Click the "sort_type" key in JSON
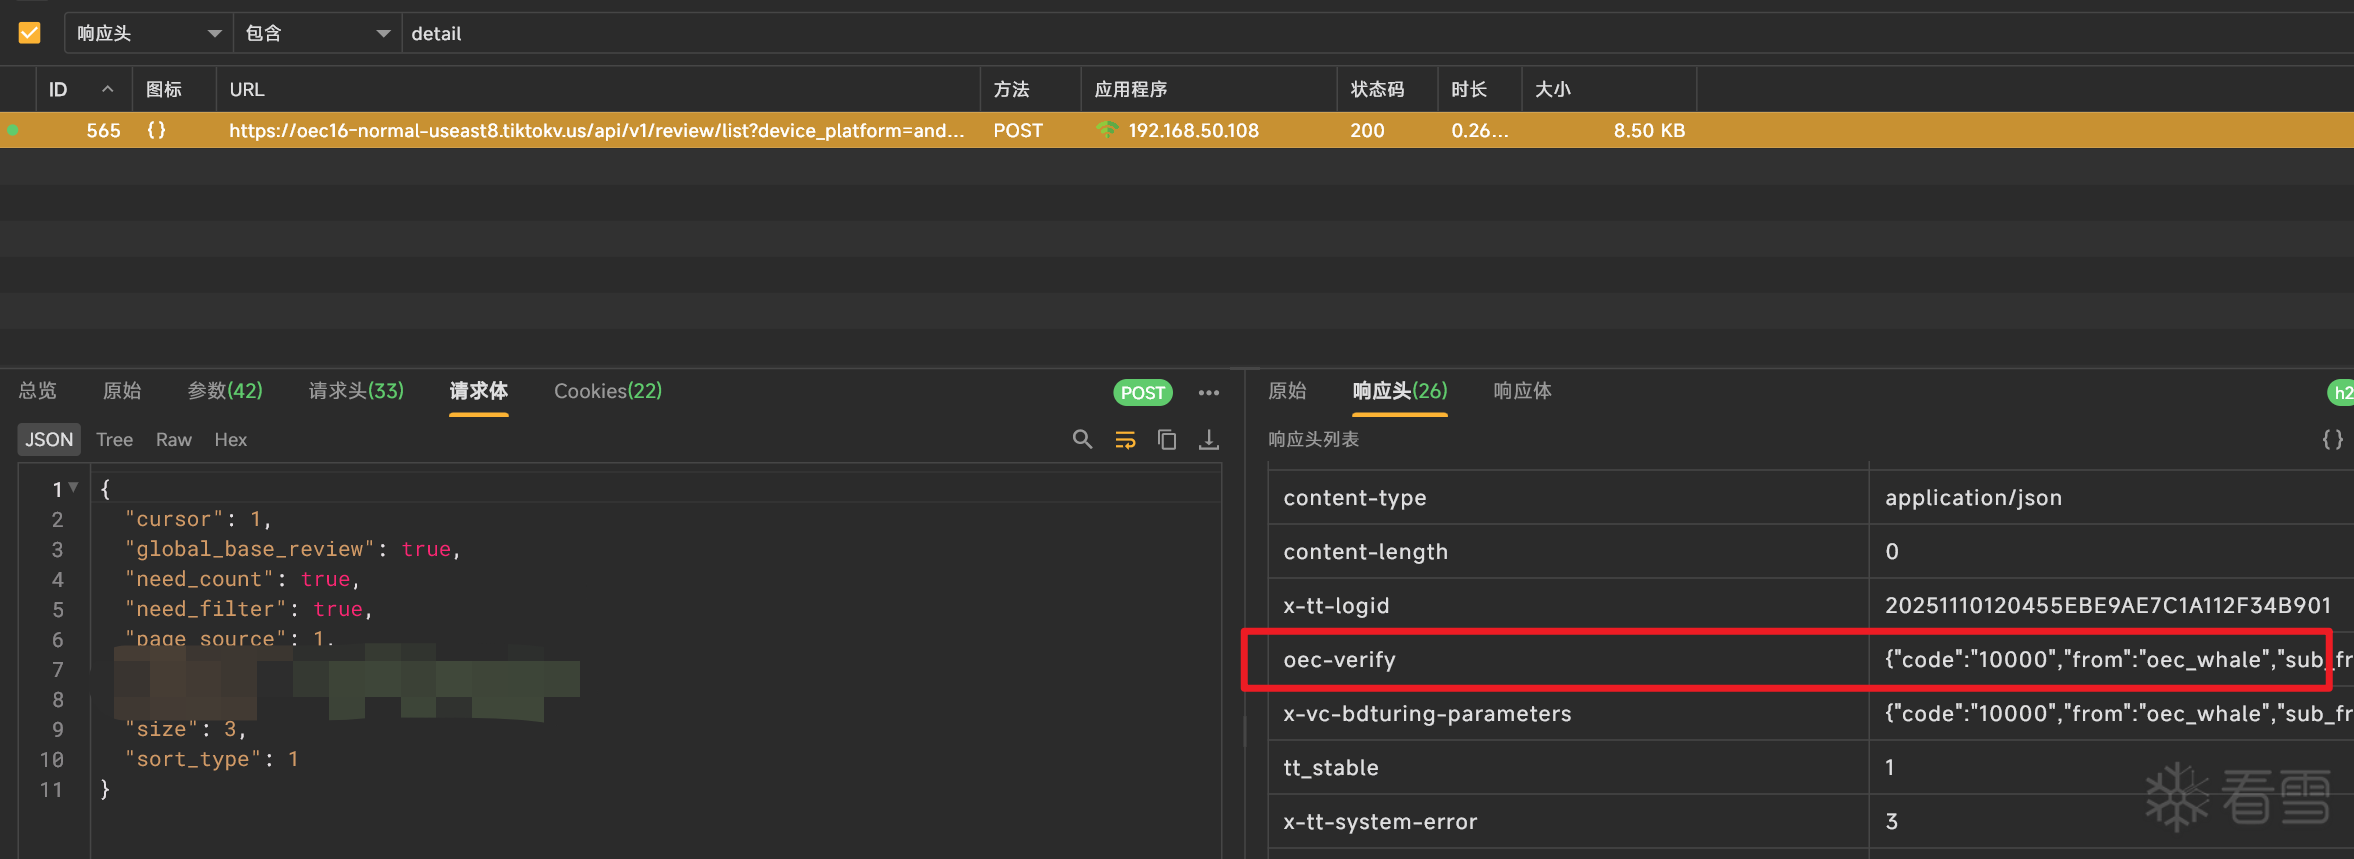Screen dimensions: 2354x859 [x=193, y=759]
